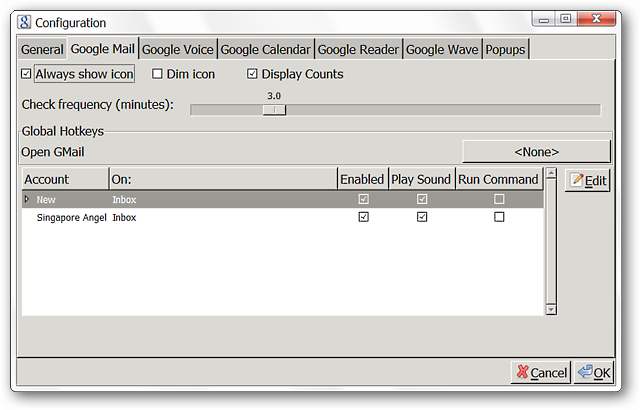Toggle Enabled checkbox for Singapore Angel
Image resolution: width=640 pixels, height=410 pixels.
(363, 217)
